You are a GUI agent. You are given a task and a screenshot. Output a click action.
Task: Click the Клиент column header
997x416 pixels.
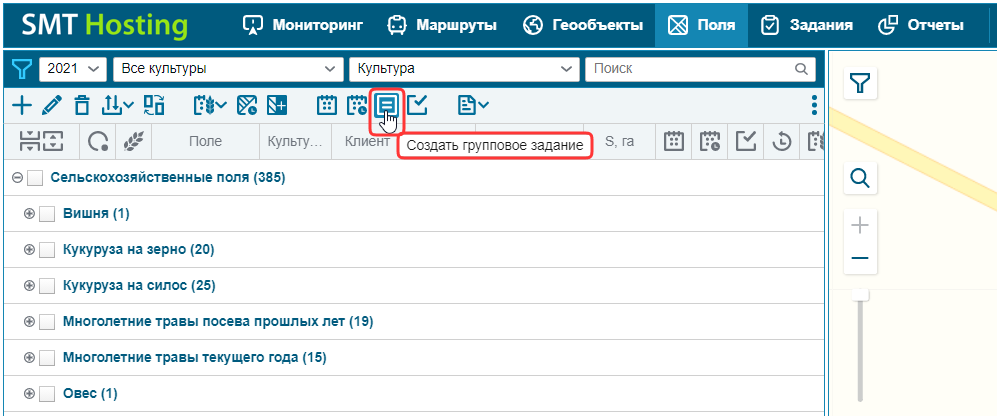(x=367, y=141)
